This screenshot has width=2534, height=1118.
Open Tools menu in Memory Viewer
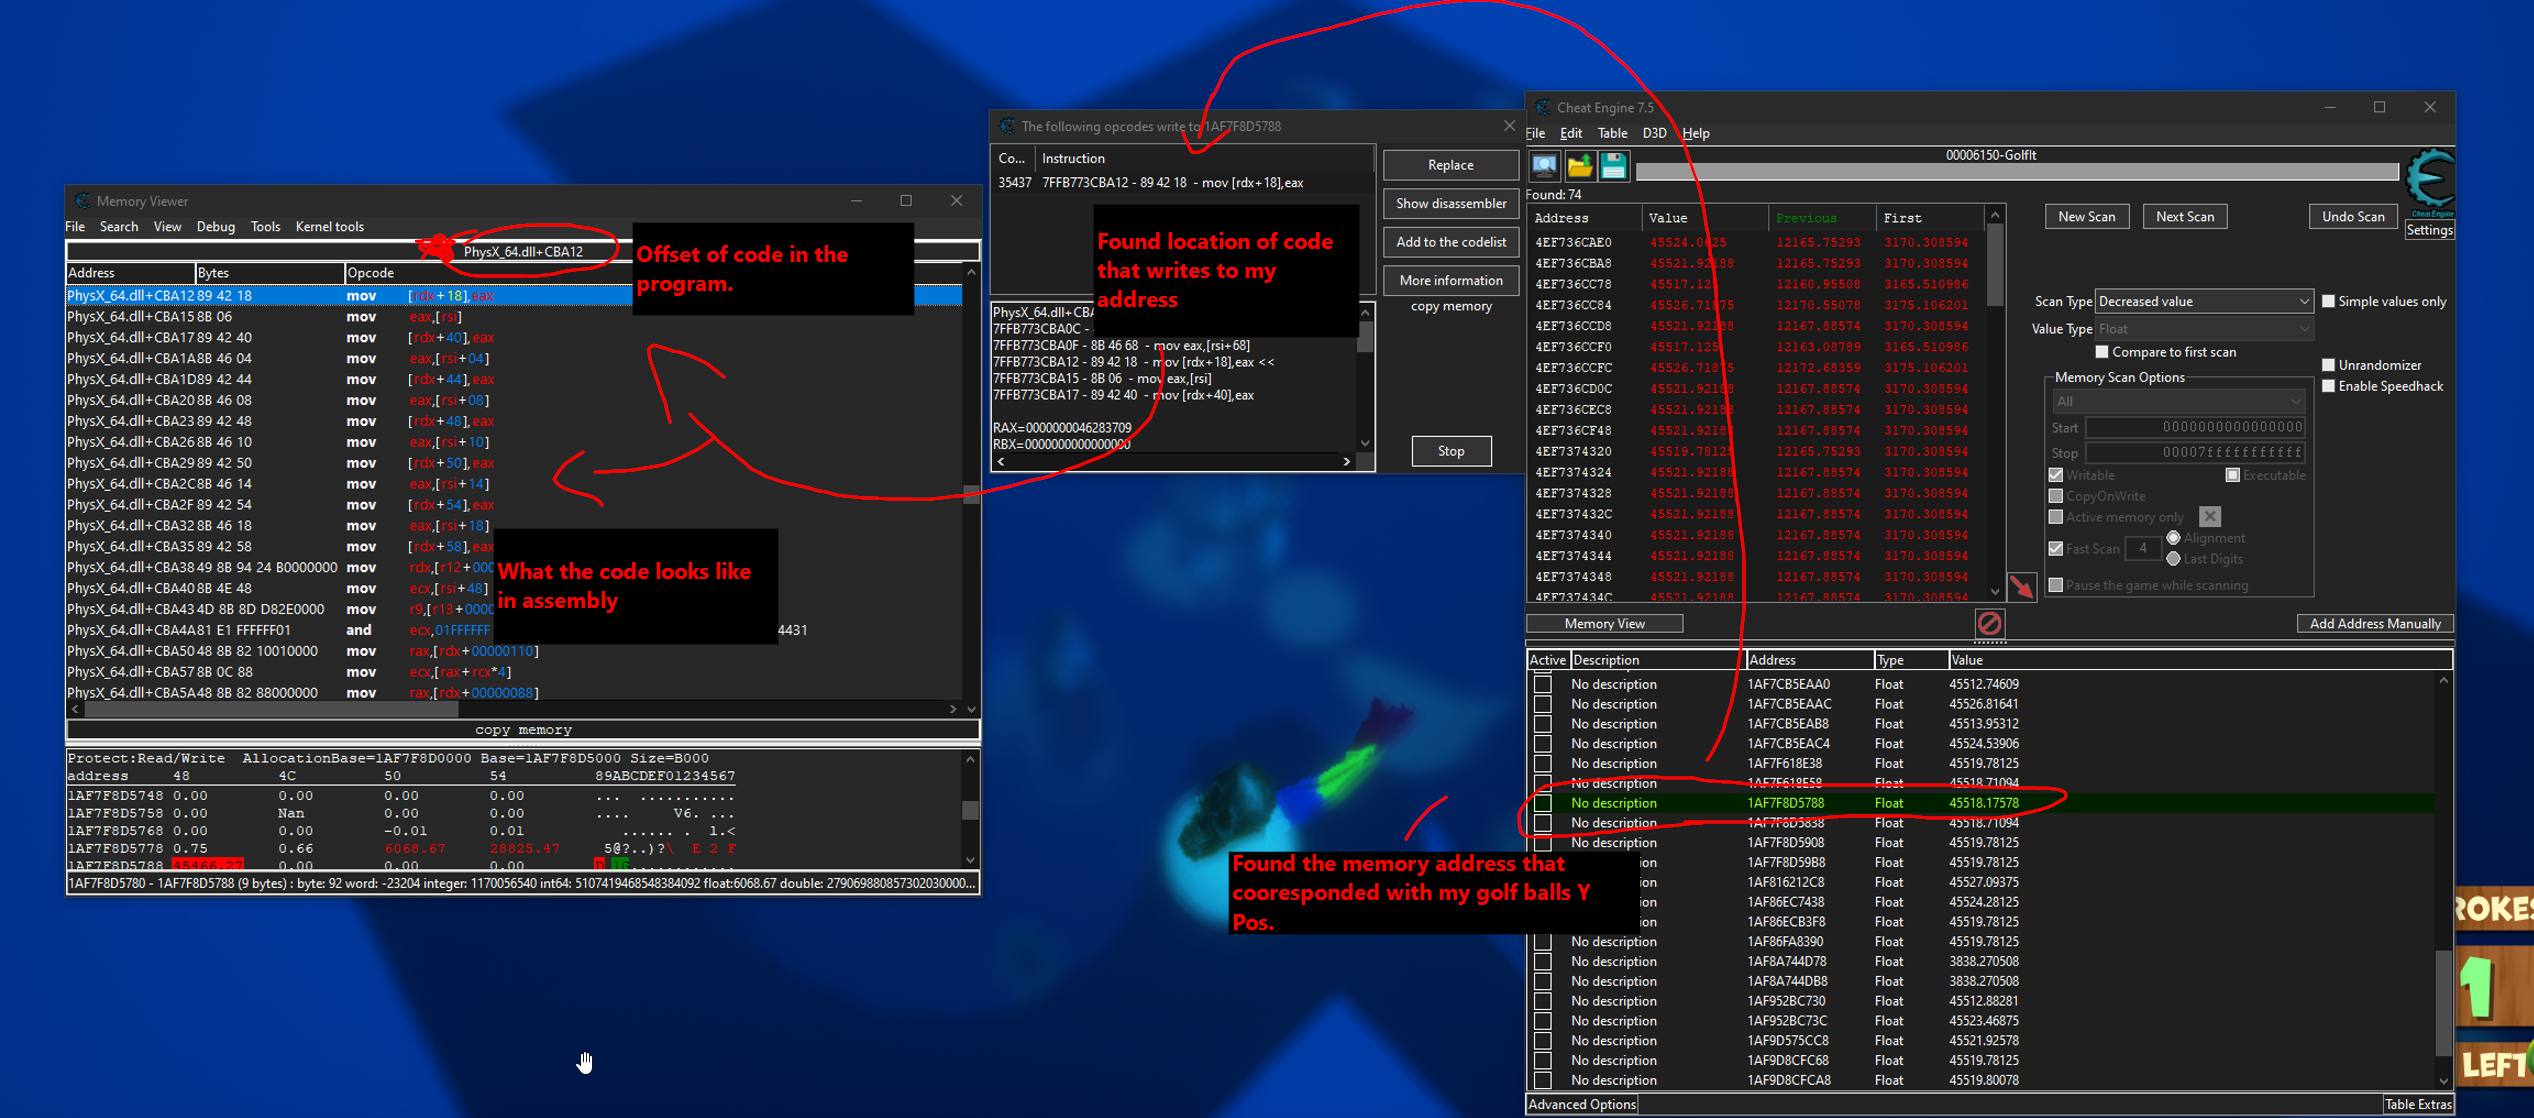tap(265, 227)
